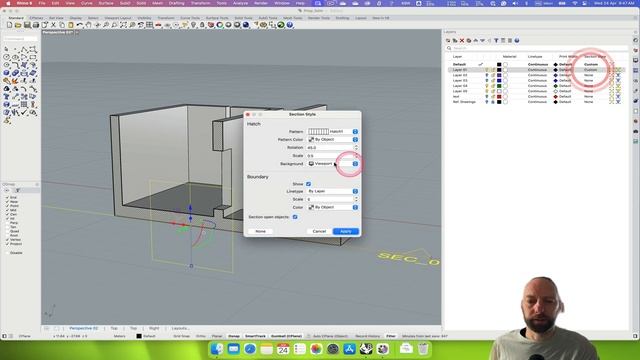The image size is (640, 360).
Task: Click Apply in Section Style dialog
Action: click(346, 231)
